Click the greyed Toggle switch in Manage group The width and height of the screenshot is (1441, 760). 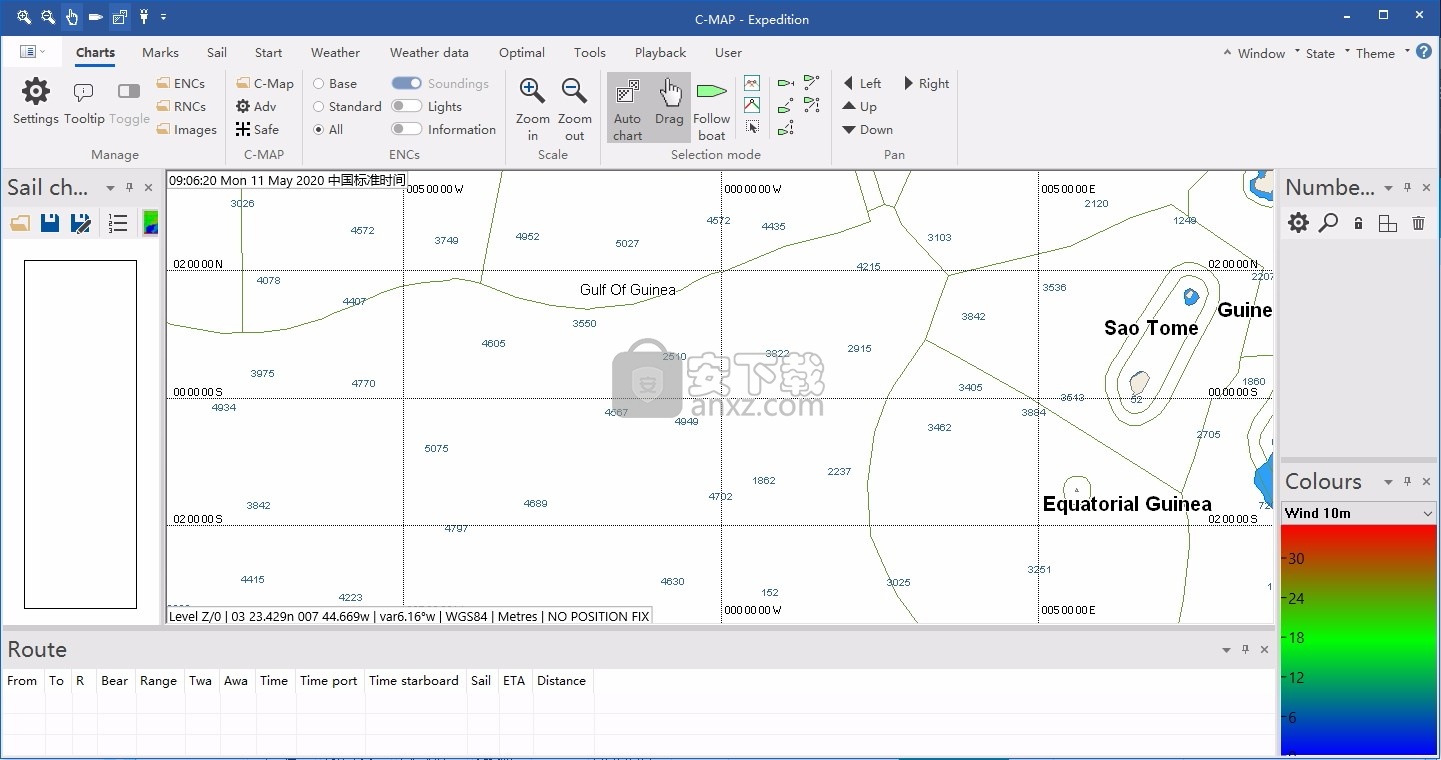point(129,91)
